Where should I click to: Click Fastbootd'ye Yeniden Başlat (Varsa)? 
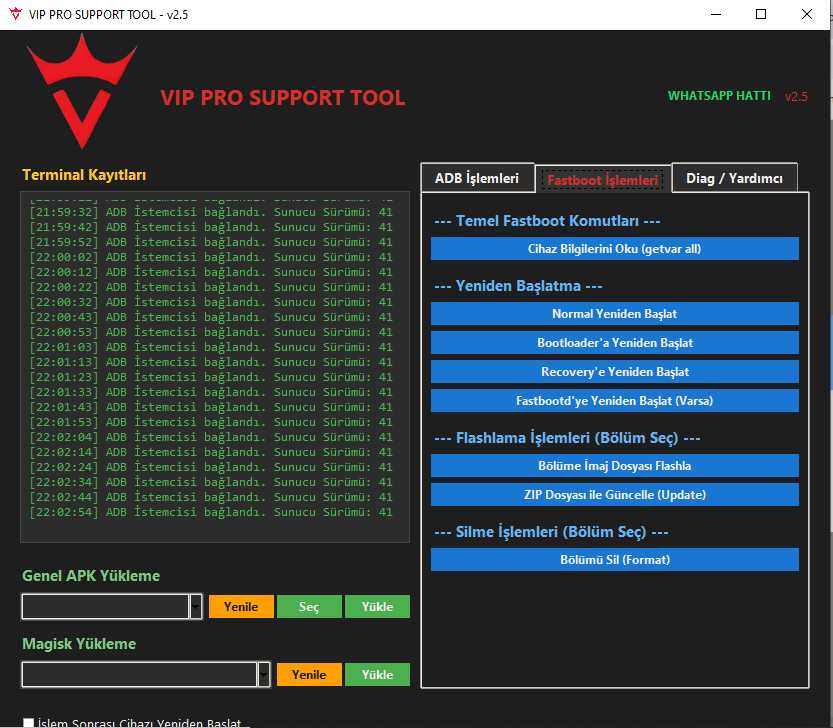tap(615, 401)
